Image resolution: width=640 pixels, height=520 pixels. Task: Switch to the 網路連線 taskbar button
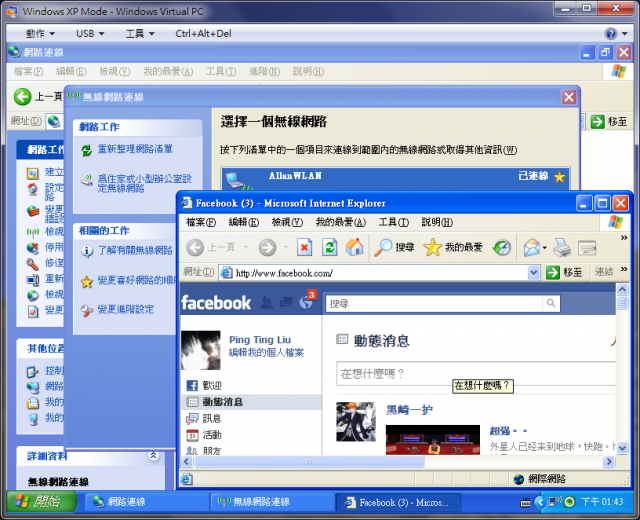click(146, 502)
